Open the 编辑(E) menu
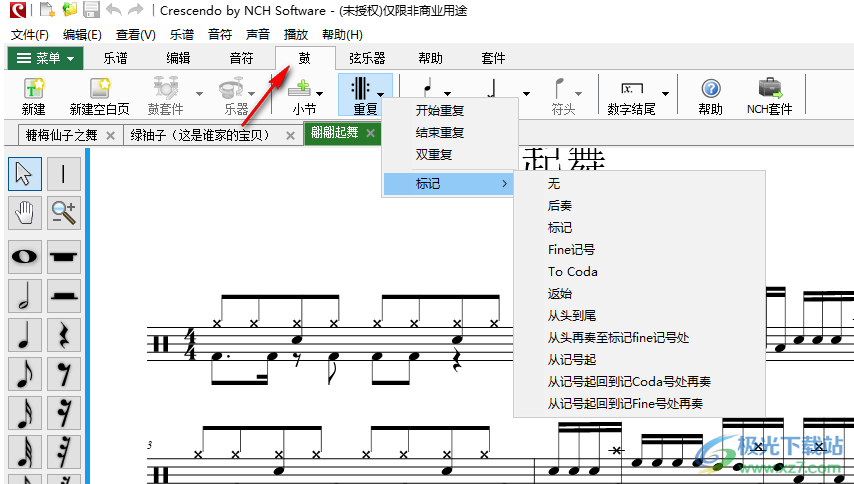854x484 pixels. [82, 35]
